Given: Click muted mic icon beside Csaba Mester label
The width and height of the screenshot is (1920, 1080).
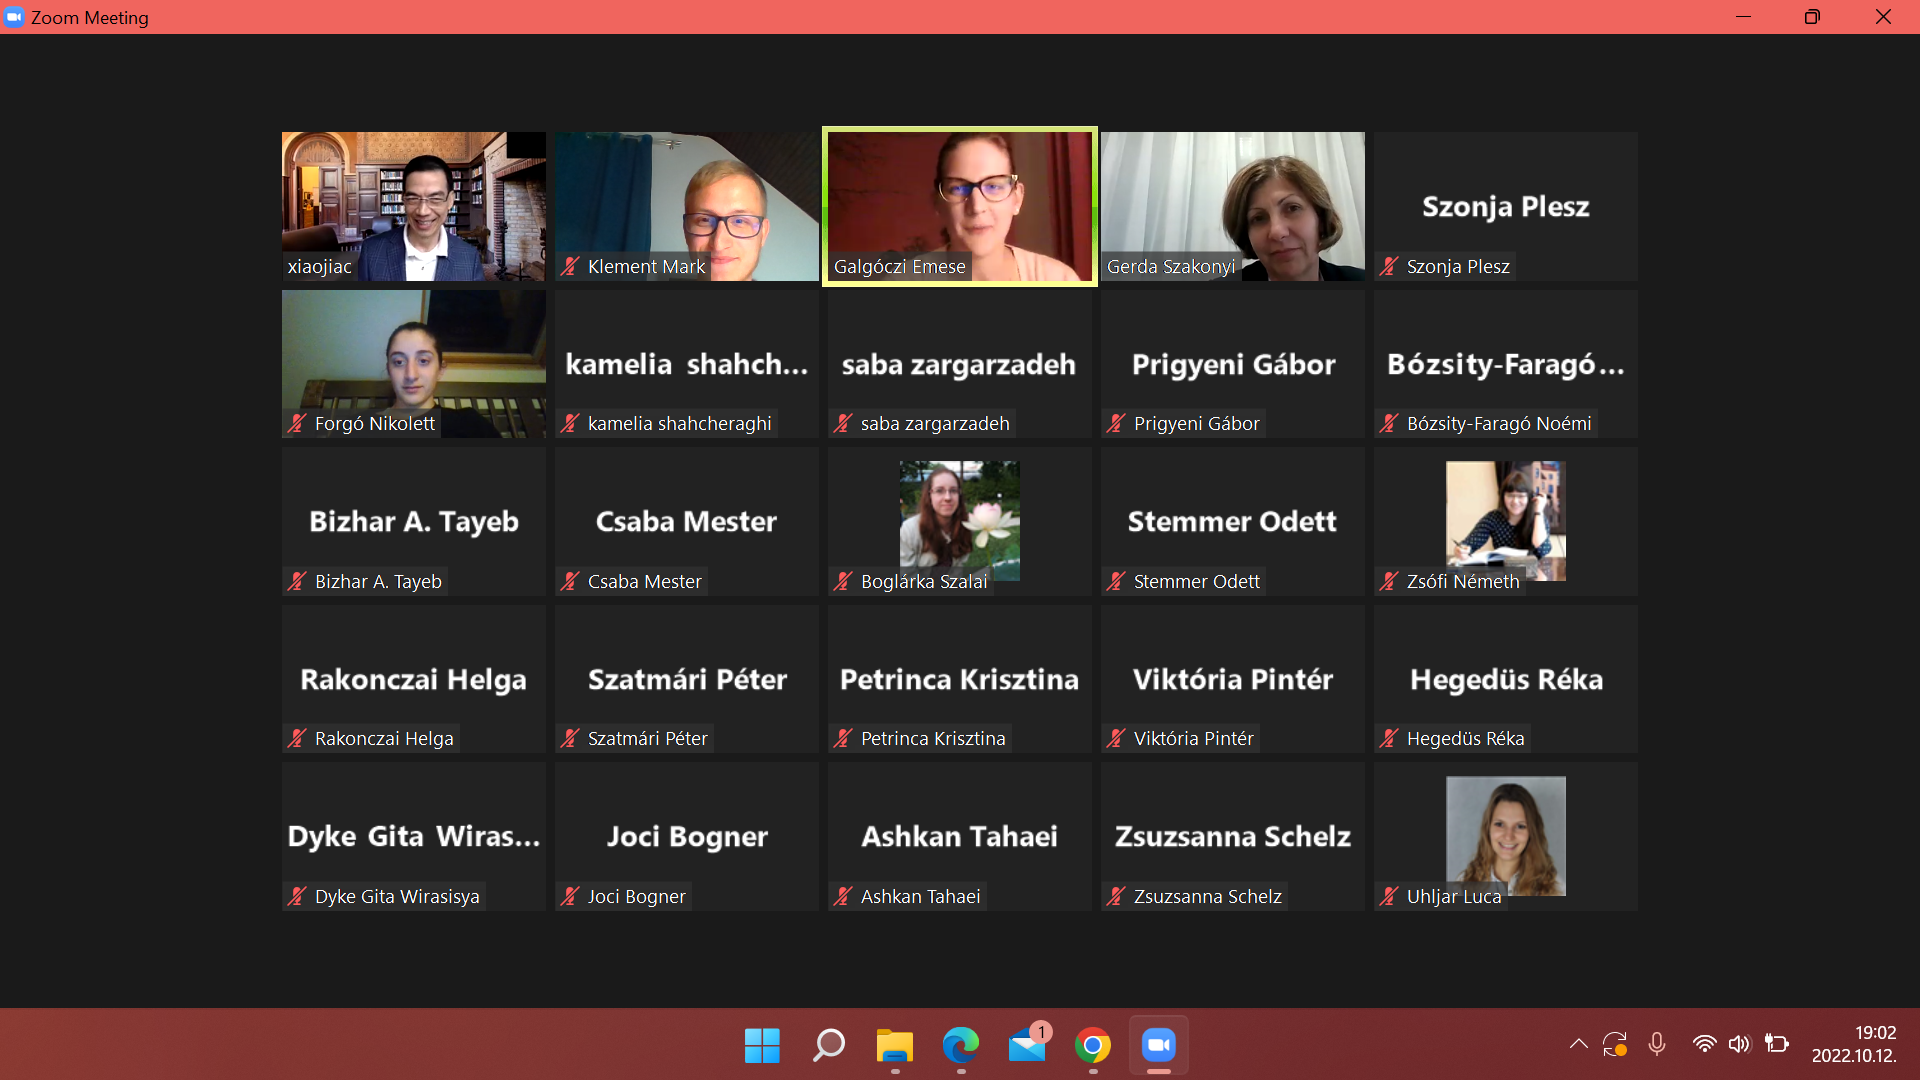Looking at the screenshot, I should pyautogui.click(x=570, y=581).
